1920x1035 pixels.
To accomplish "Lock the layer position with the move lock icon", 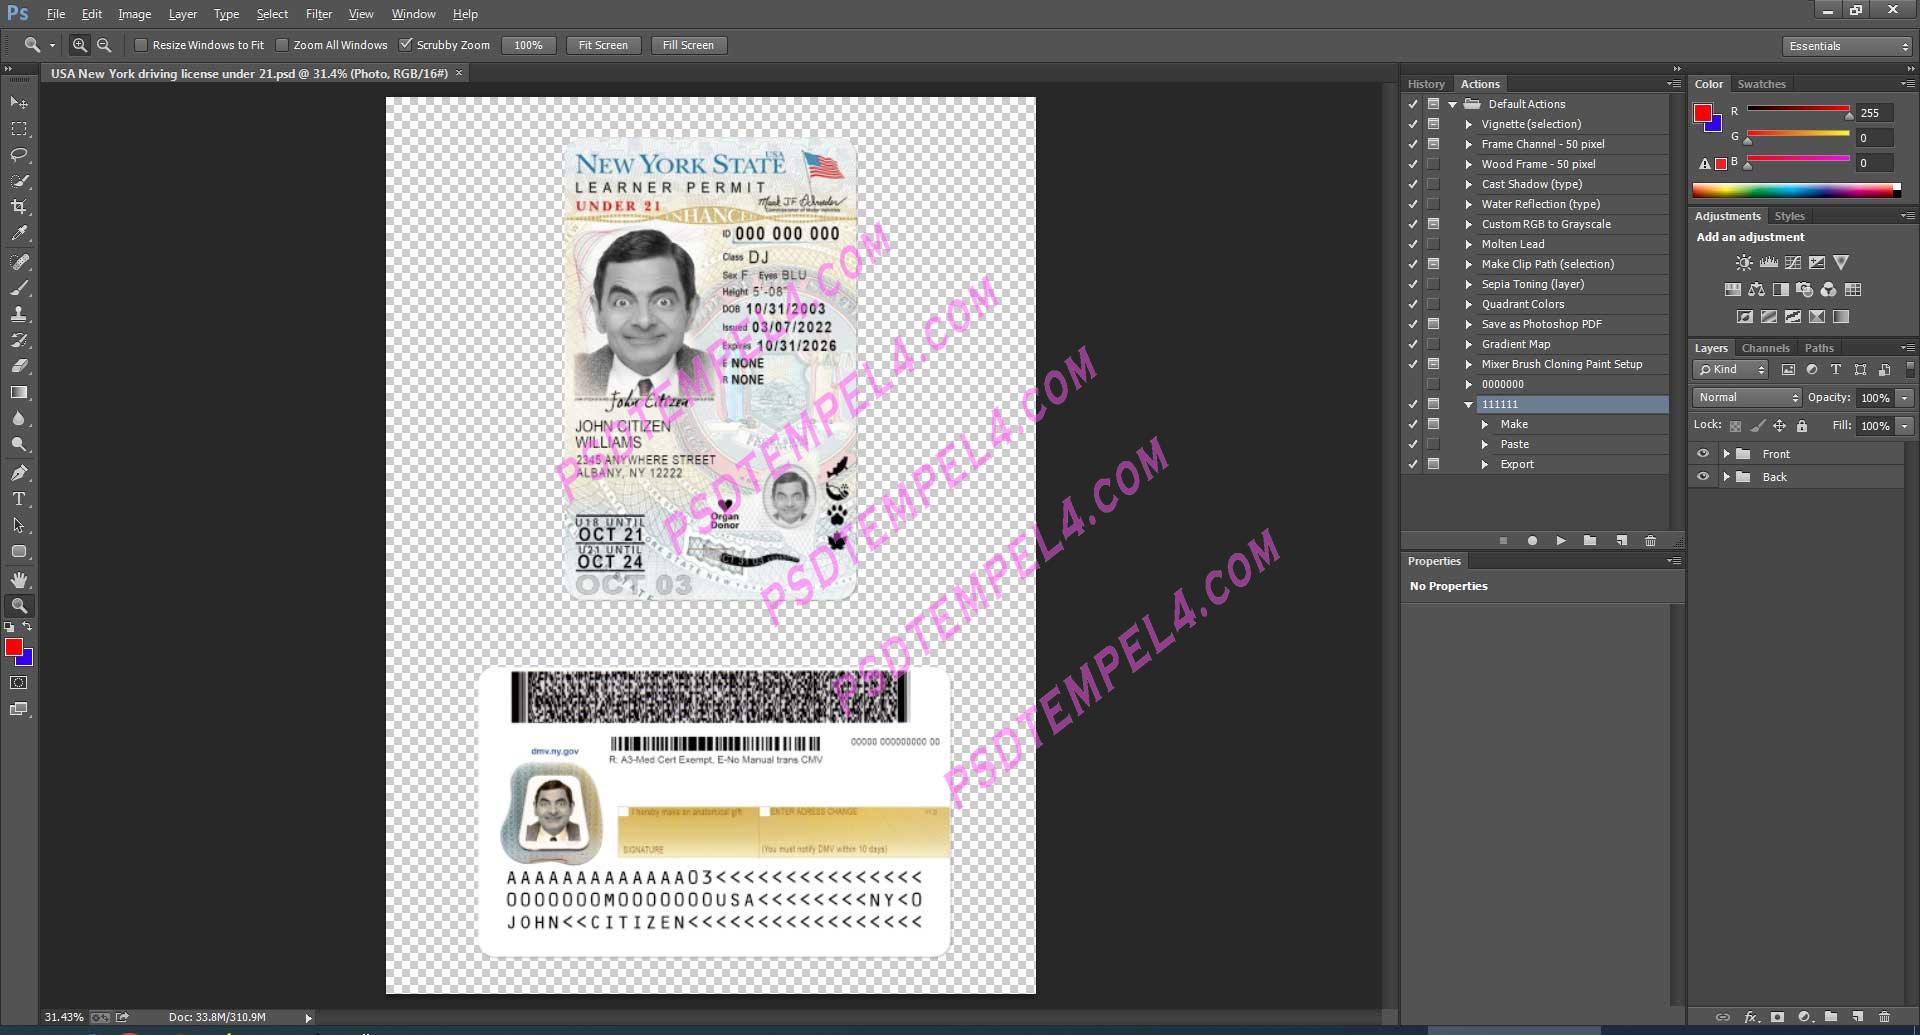I will (1780, 425).
